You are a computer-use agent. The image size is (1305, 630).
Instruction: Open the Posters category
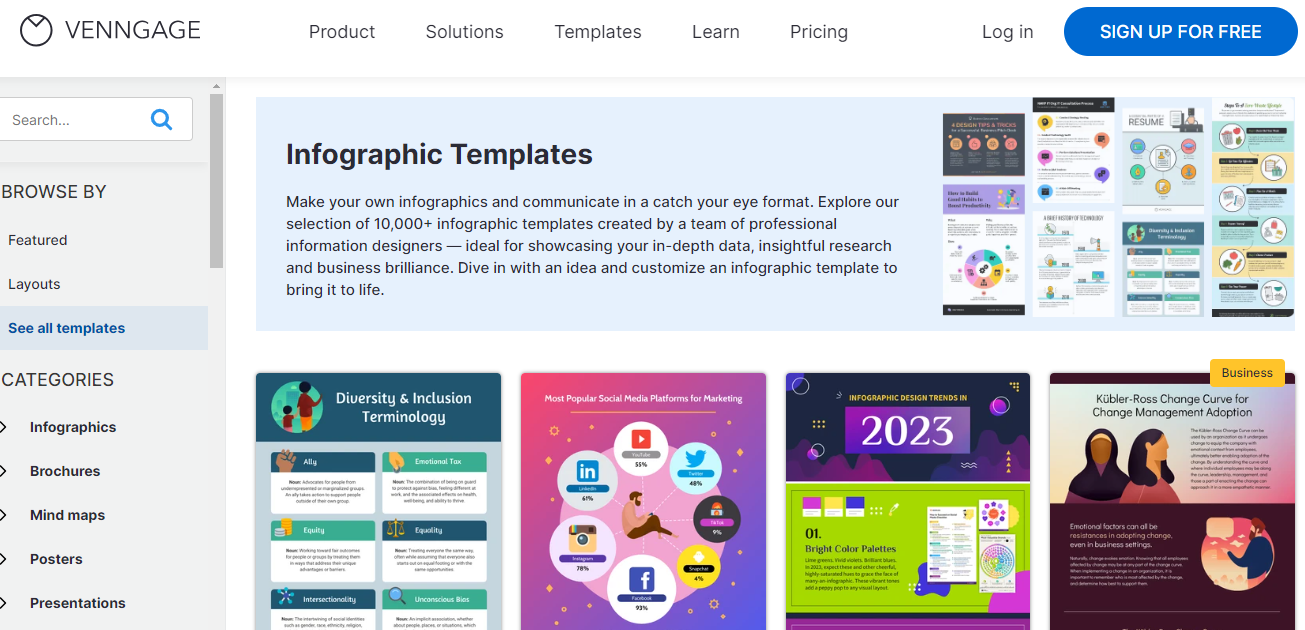(x=56, y=559)
